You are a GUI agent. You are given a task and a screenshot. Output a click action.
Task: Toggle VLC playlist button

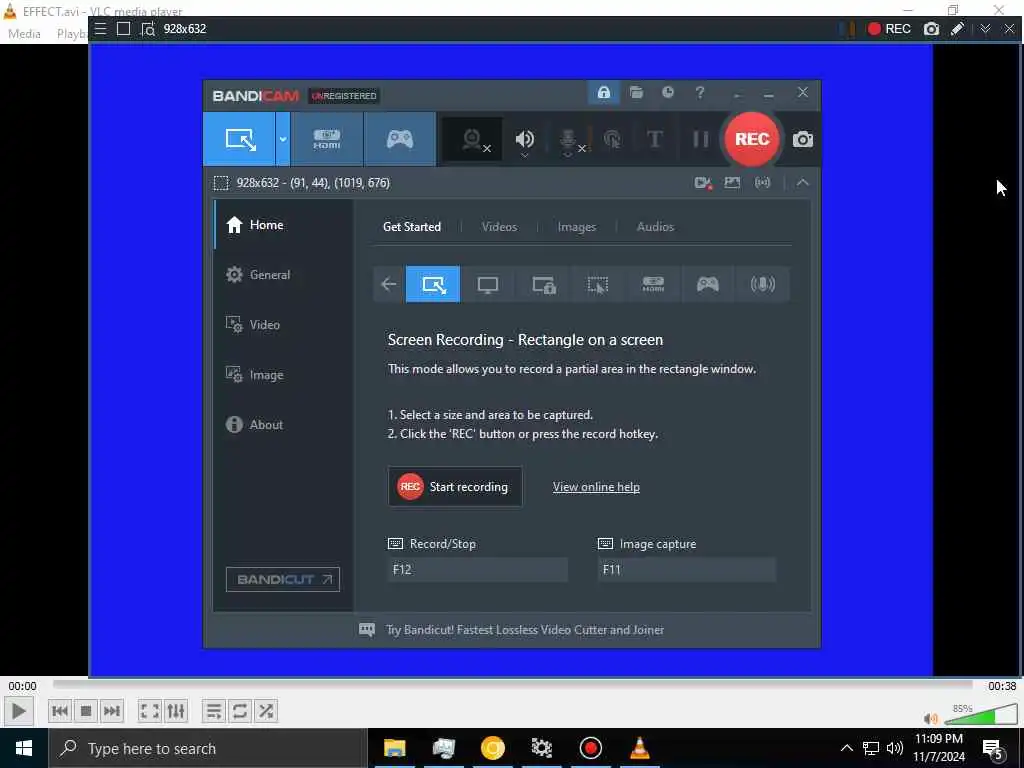click(x=214, y=711)
